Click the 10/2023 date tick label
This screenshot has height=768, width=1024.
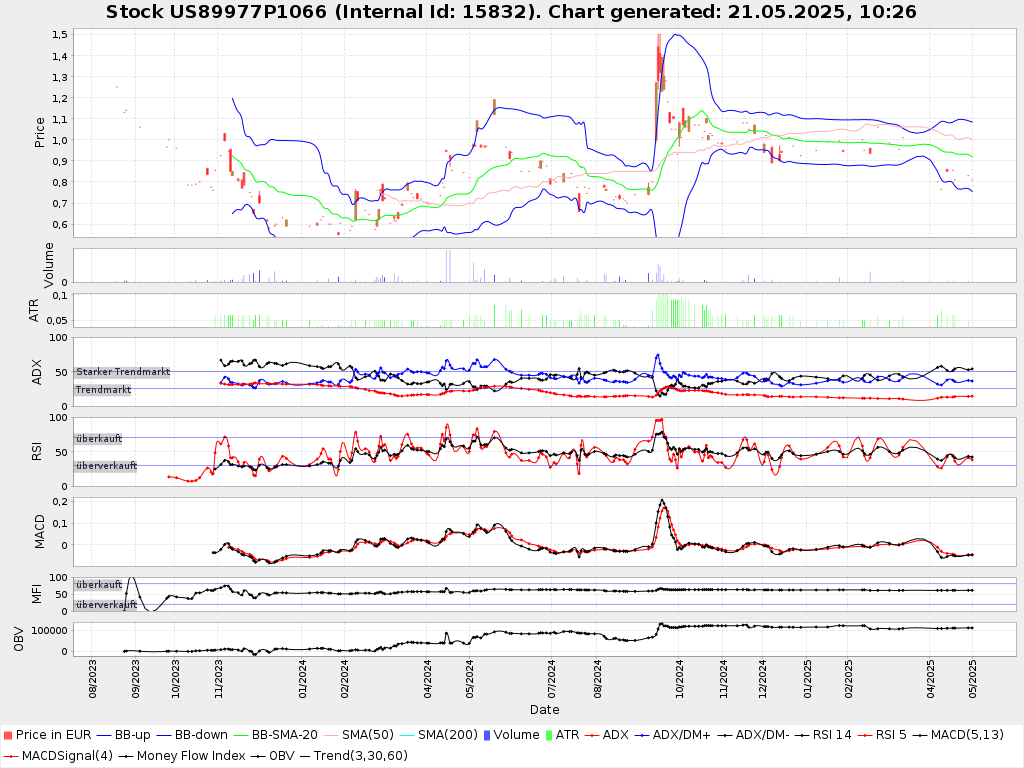pos(176,679)
